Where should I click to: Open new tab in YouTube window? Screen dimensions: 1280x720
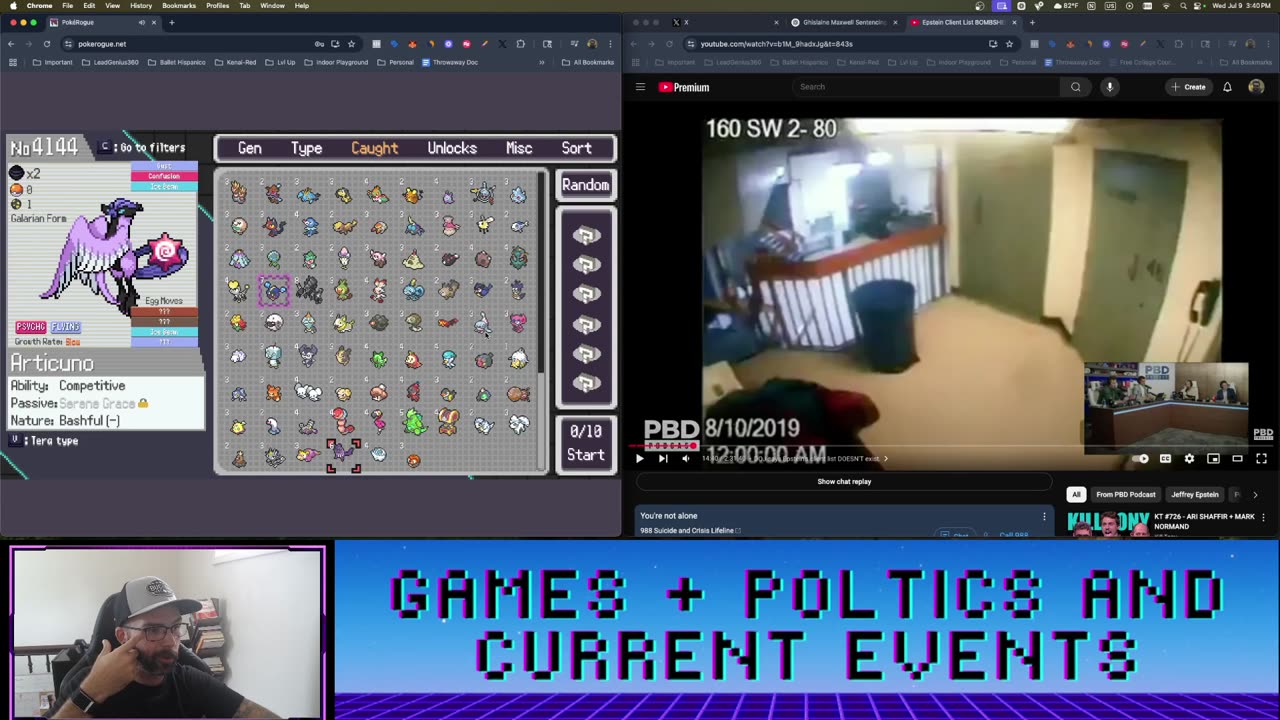point(1031,22)
